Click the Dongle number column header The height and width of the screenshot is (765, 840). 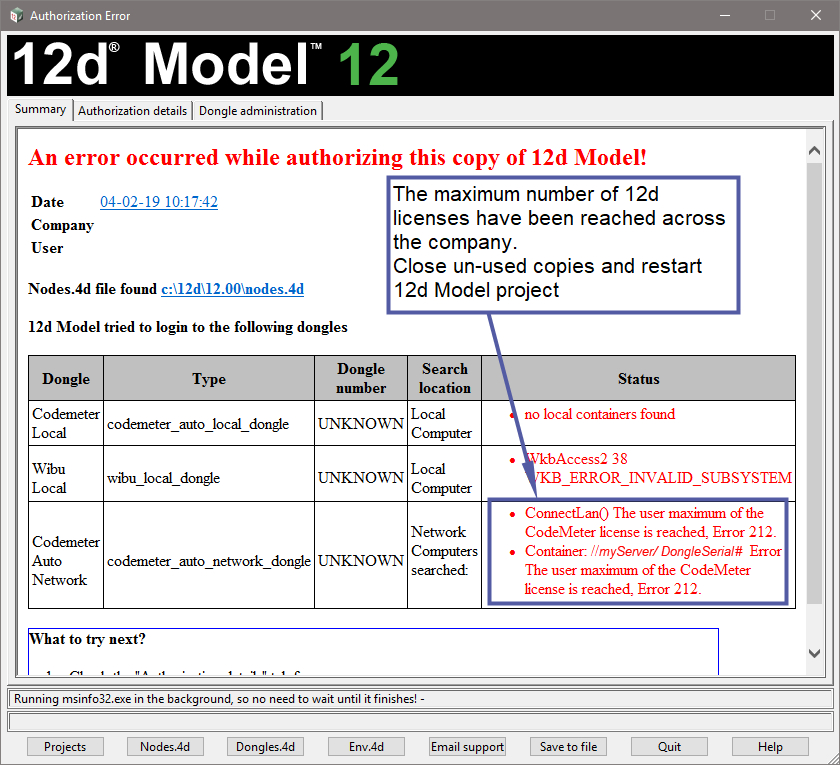(x=361, y=378)
